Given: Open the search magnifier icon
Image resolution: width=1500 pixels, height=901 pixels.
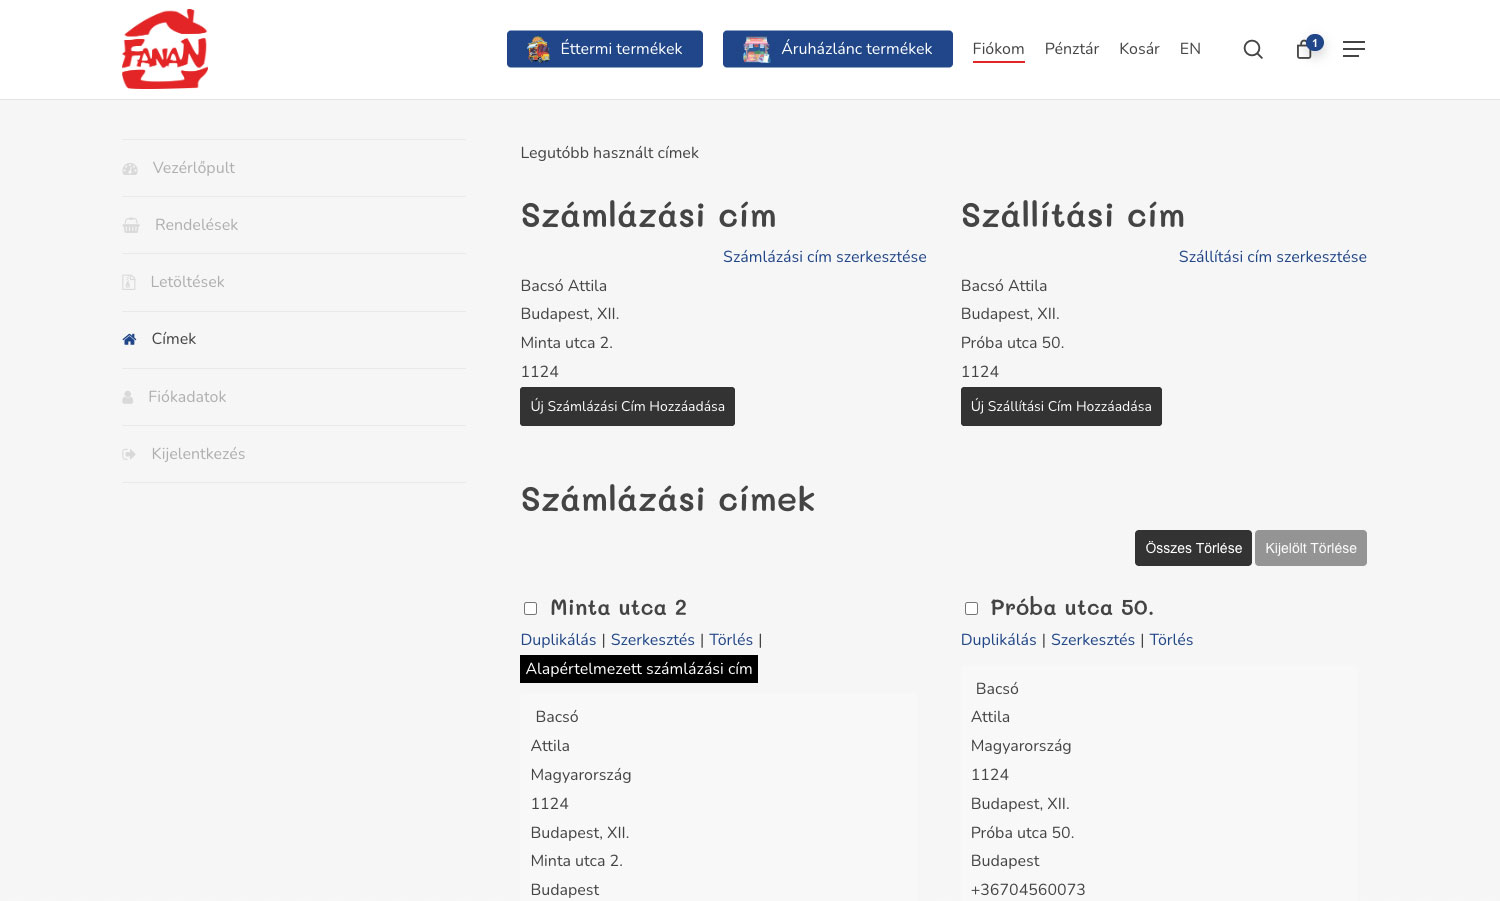Looking at the screenshot, I should 1252,49.
